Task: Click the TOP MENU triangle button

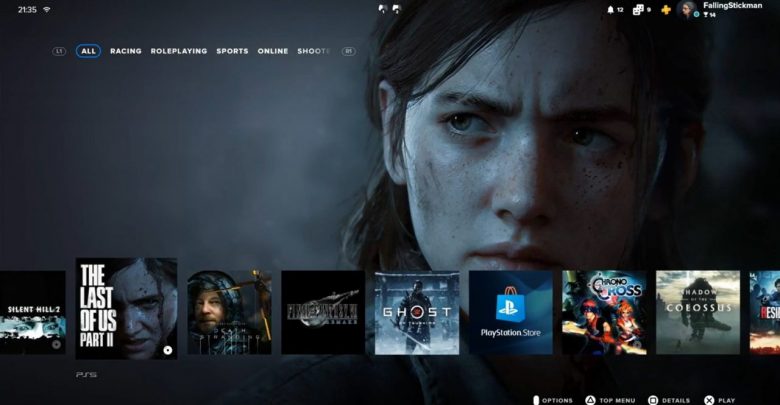Action: [591, 400]
